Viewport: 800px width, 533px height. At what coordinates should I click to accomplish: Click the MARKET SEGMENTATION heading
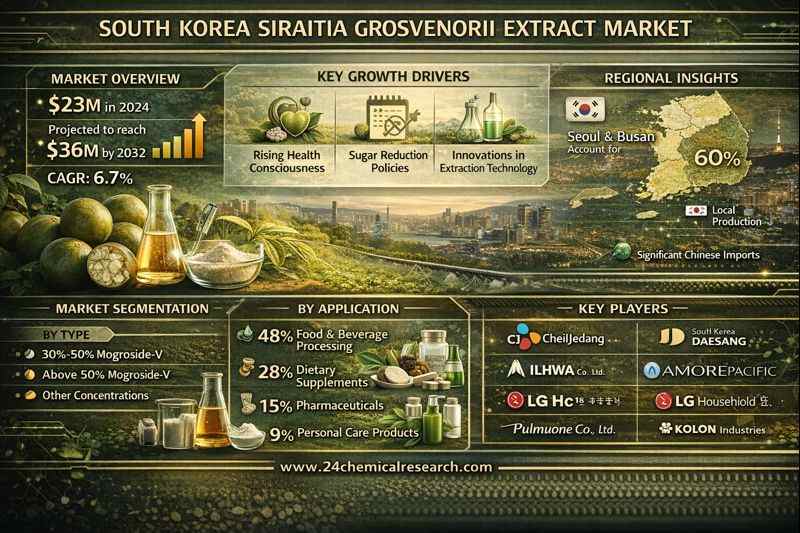[132, 309]
